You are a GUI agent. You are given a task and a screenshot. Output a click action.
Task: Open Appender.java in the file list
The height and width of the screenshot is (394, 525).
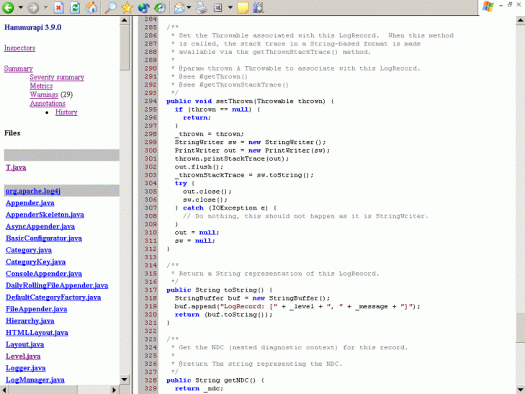(x=30, y=203)
